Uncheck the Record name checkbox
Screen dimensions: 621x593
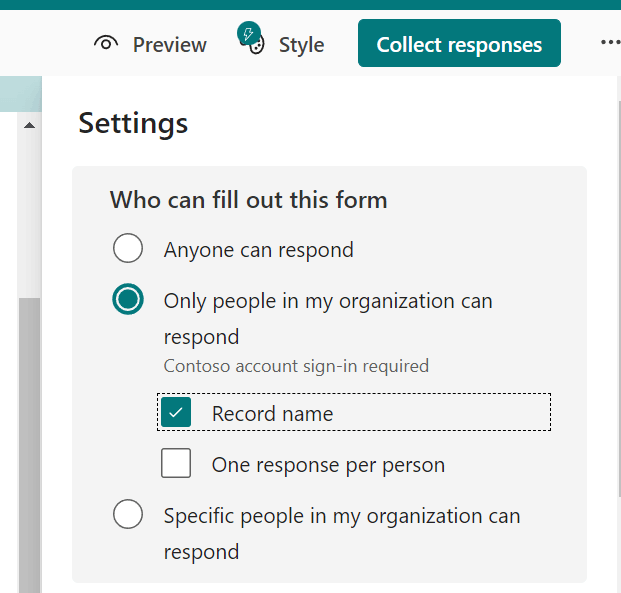(176, 412)
